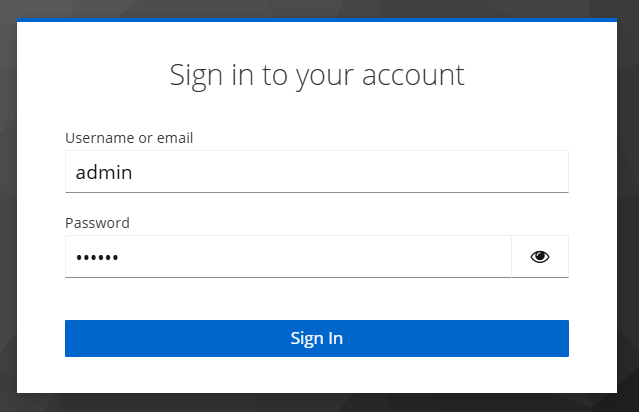Focus the Password input field

pyautogui.click(x=288, y=257)
